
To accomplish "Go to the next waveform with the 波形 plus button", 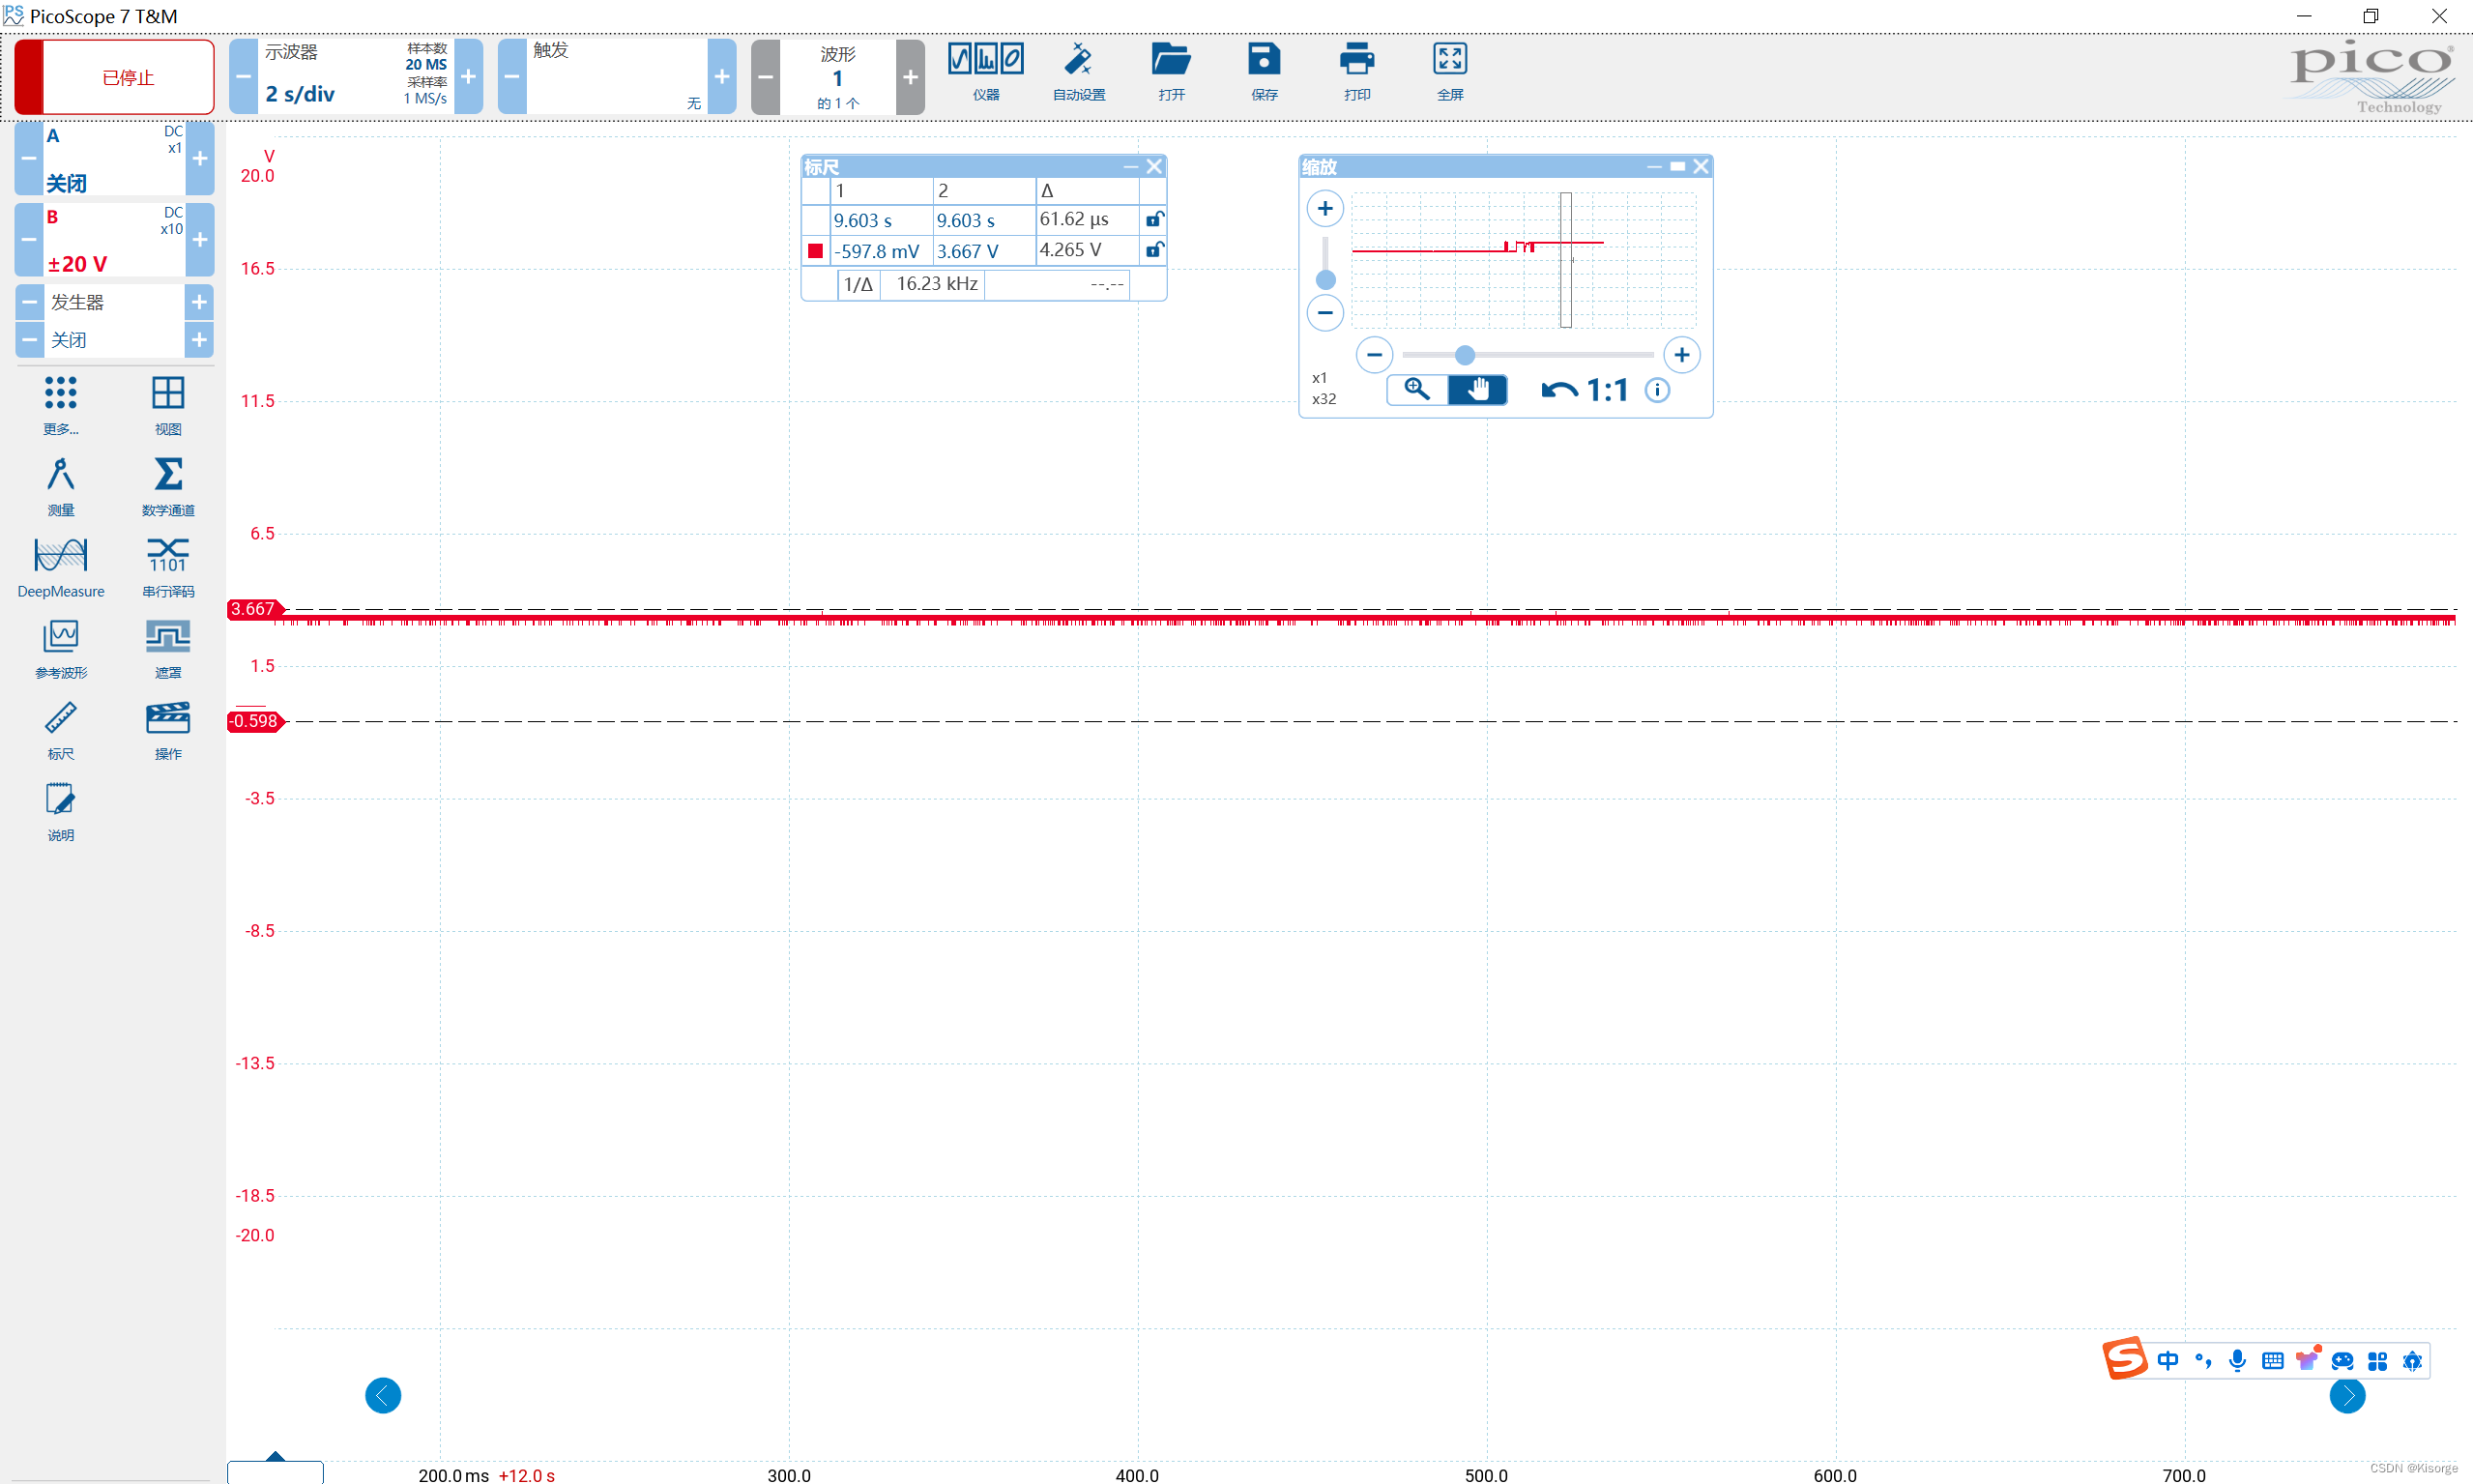I will pos(910,77).
